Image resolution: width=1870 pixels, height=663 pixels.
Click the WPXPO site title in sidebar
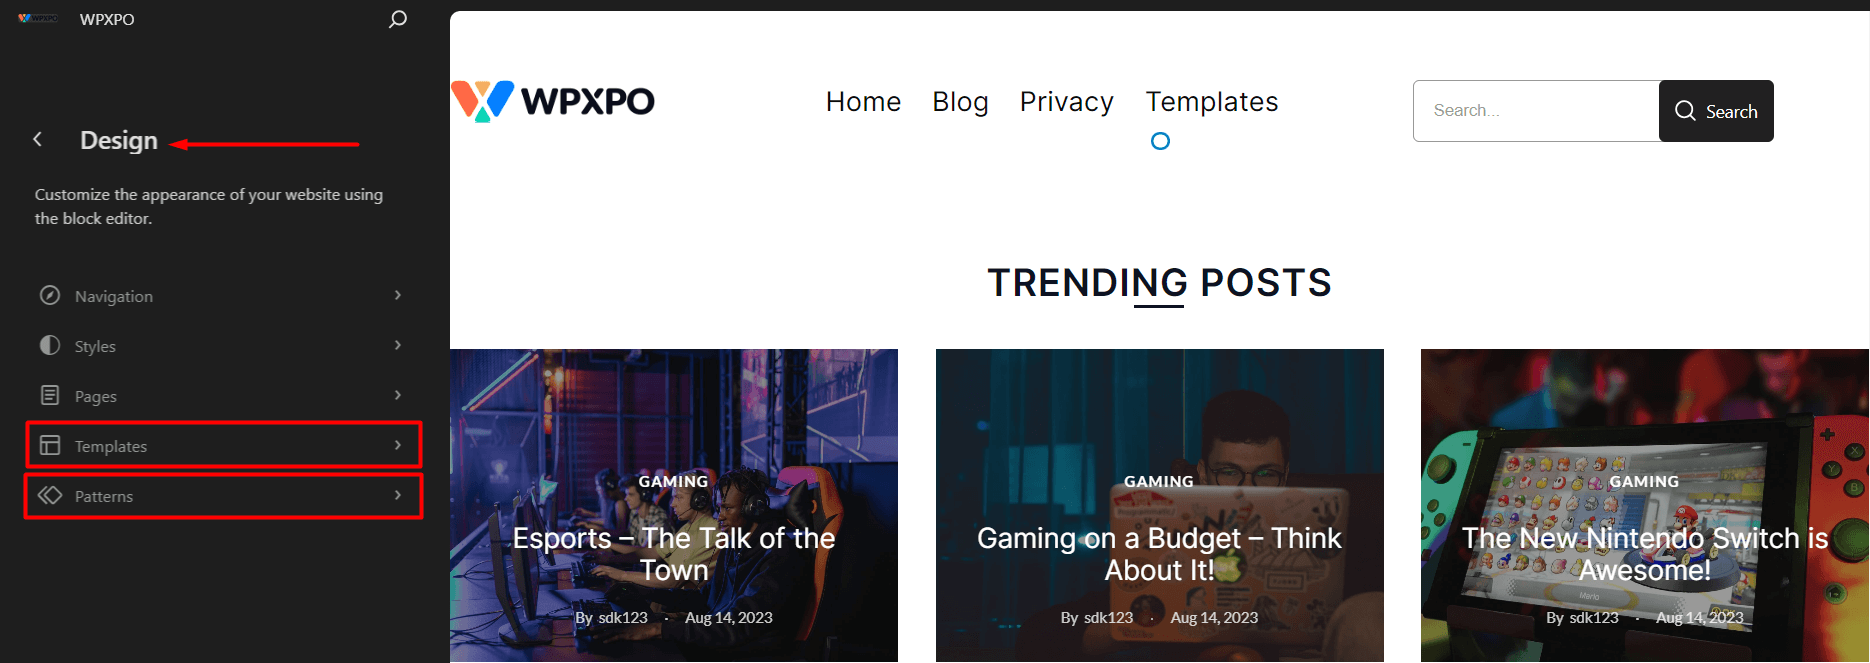(x=107, y=19)
